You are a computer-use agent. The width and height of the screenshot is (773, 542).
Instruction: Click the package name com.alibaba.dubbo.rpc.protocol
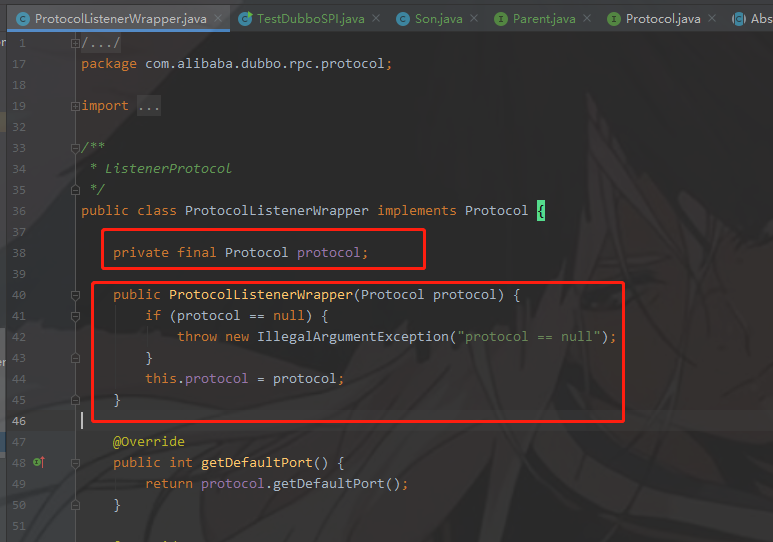[x=264, y=64]
